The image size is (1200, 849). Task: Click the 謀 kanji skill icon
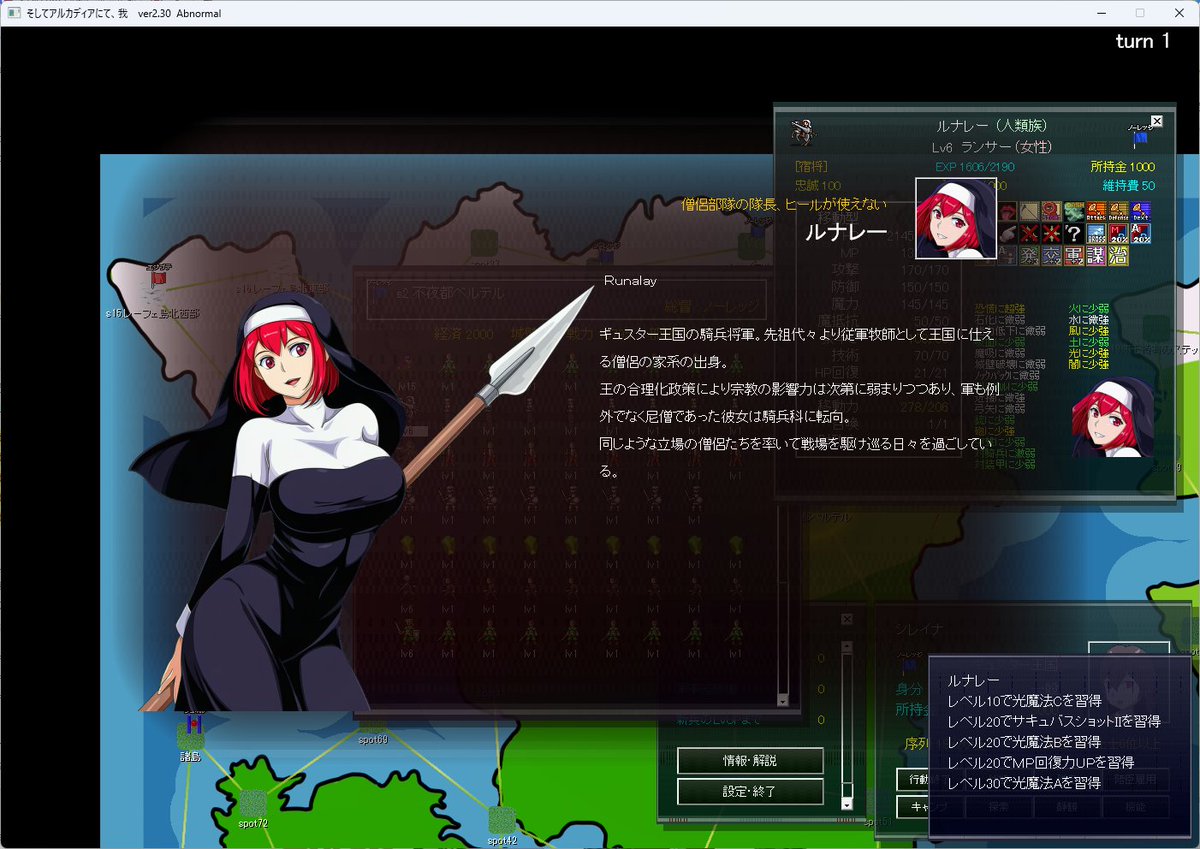tap(1096, 255)
